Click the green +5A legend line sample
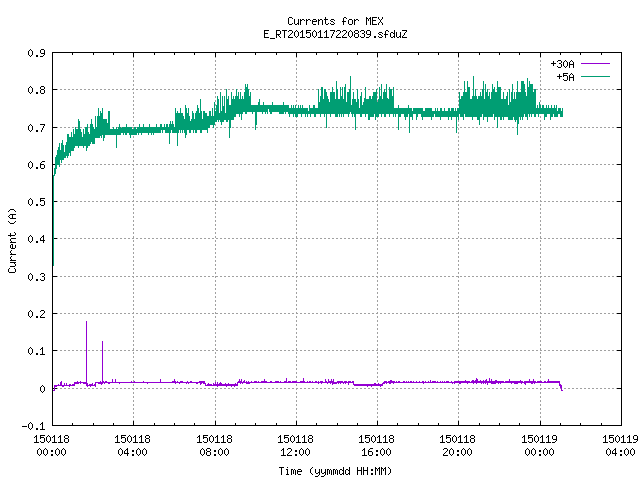The height and width of the screenshot is (480, 640). pyautogui.click(x=595, y=76)
